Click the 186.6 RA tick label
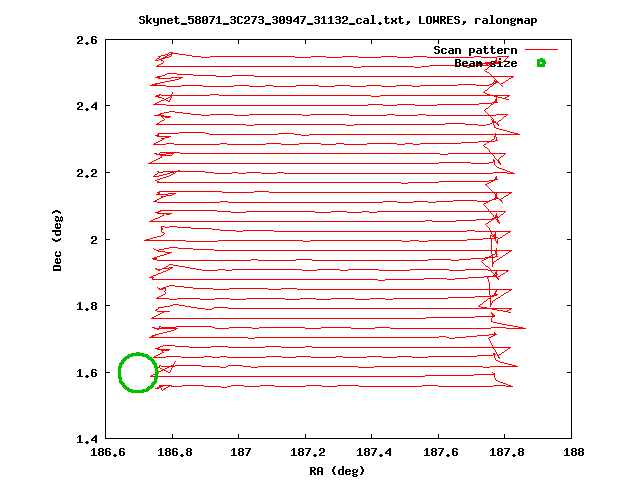 coord(107,452)
